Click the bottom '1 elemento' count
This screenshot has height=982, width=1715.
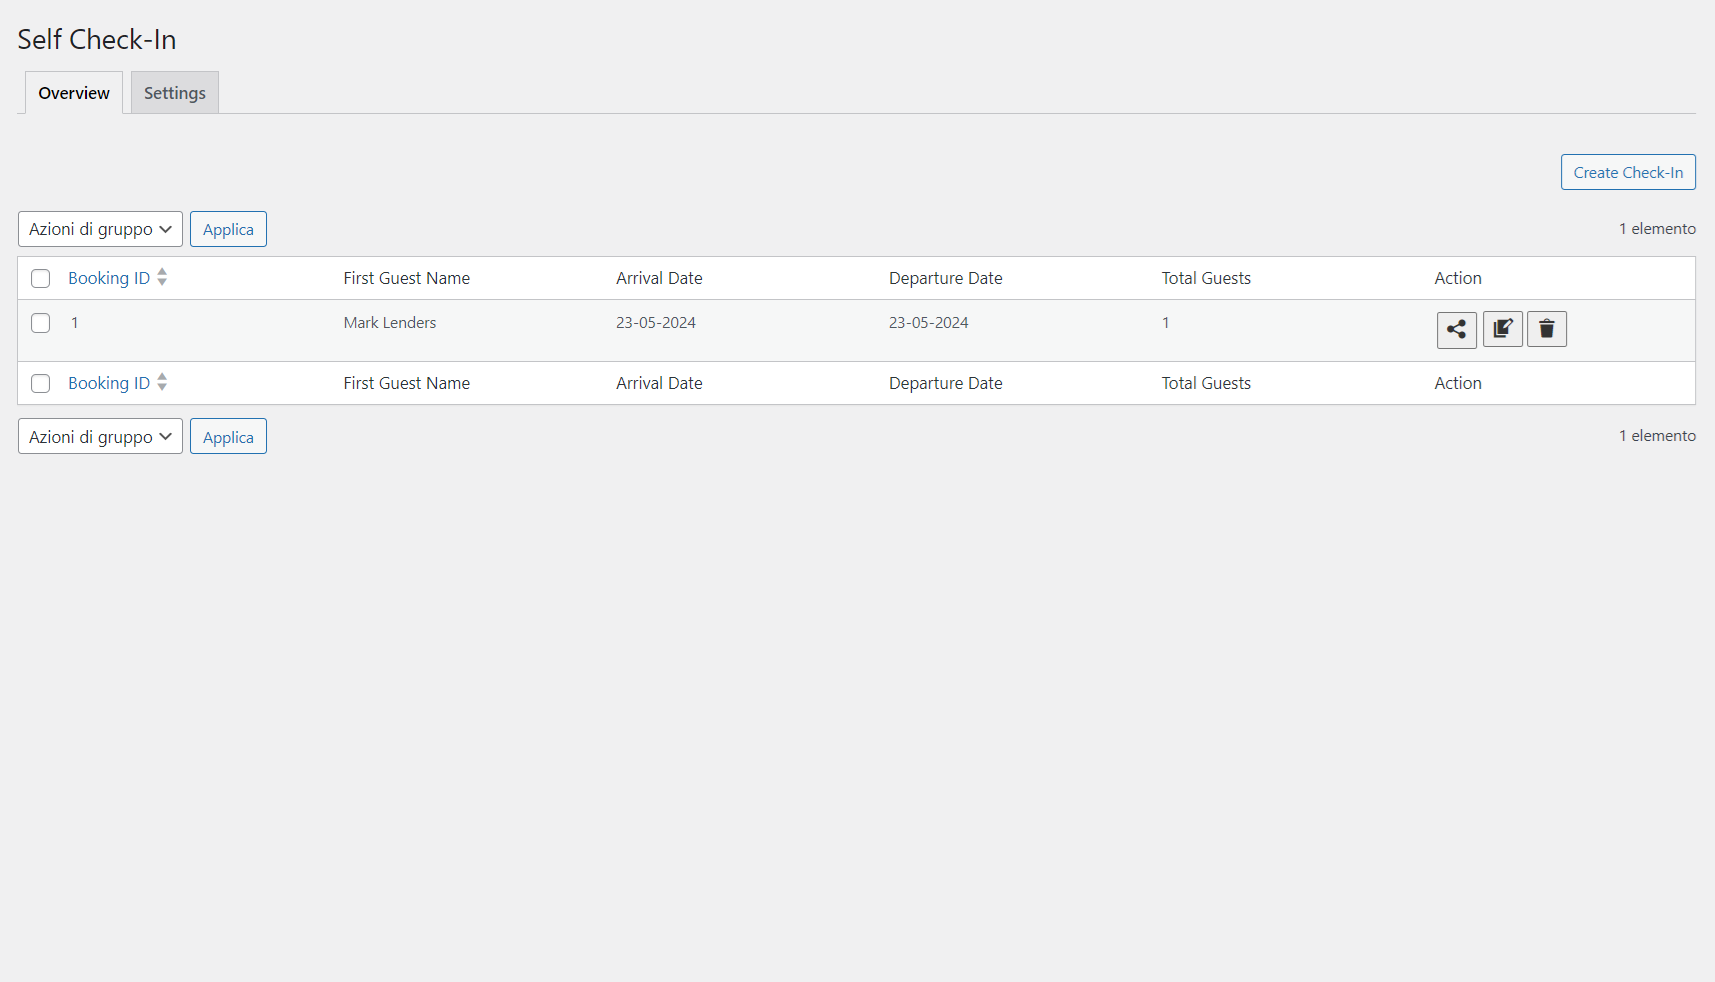1658,436
